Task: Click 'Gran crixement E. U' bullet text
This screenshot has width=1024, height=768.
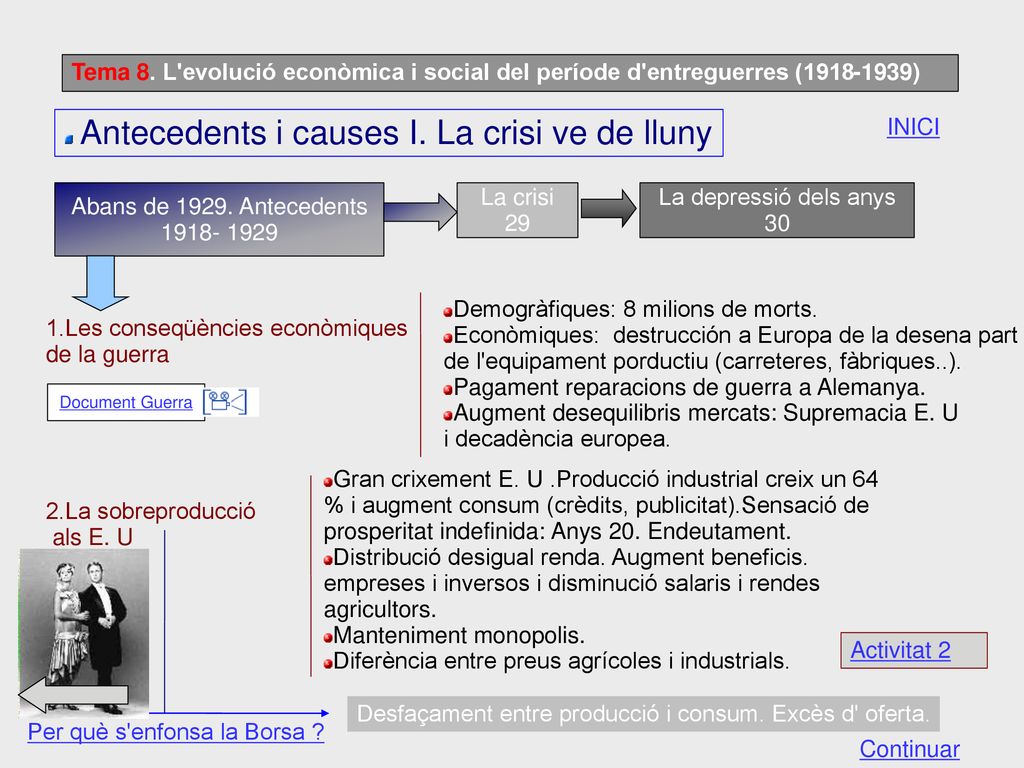Action: (x=601, y=505)
